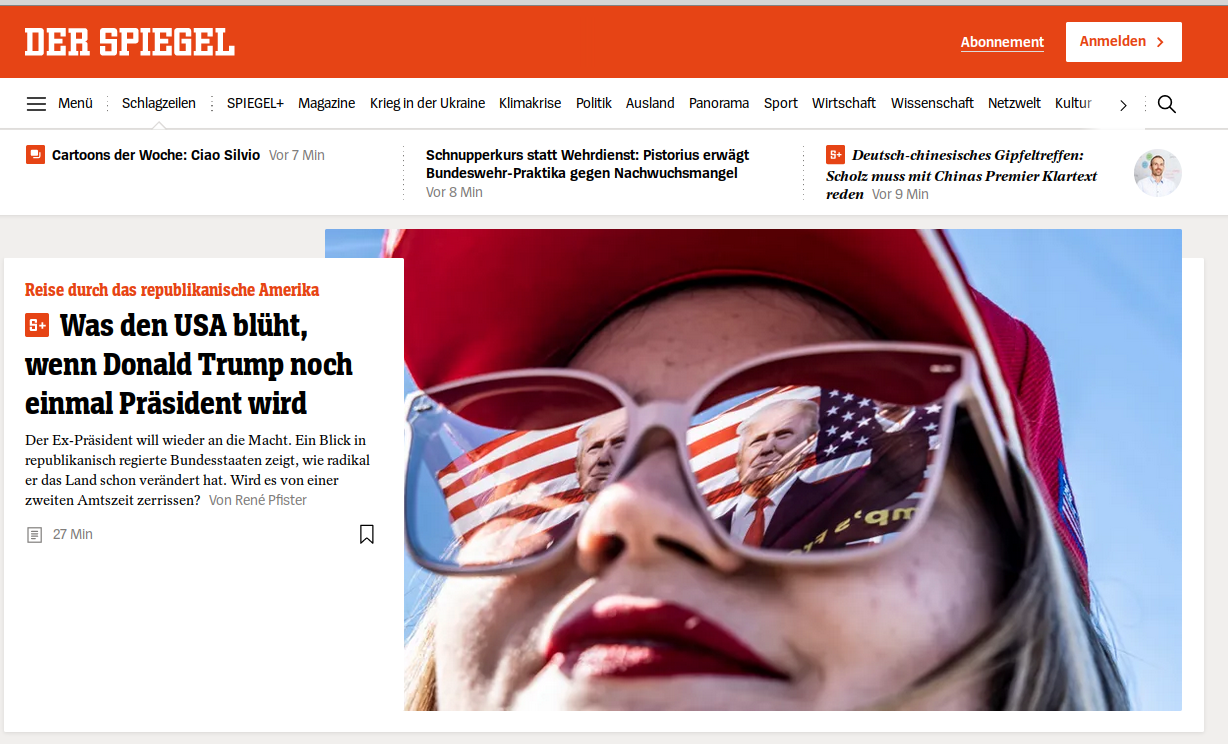Screen dimensions: 1228x744
Task: Go to the Kultur section
Action: click(1073, 103)
